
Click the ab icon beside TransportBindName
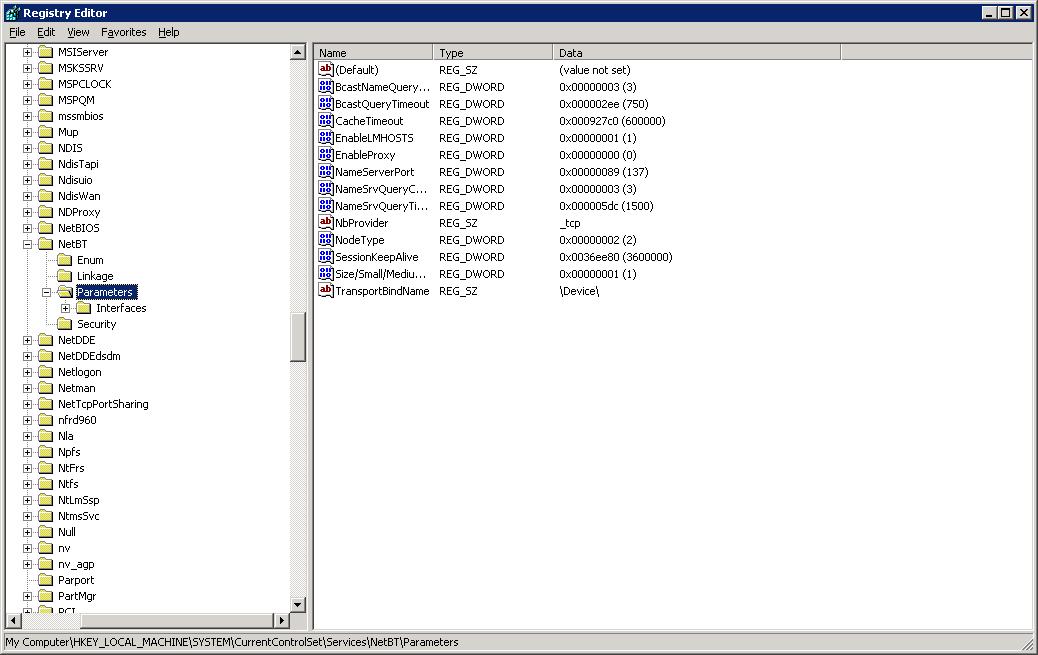(x=326, y=290)
